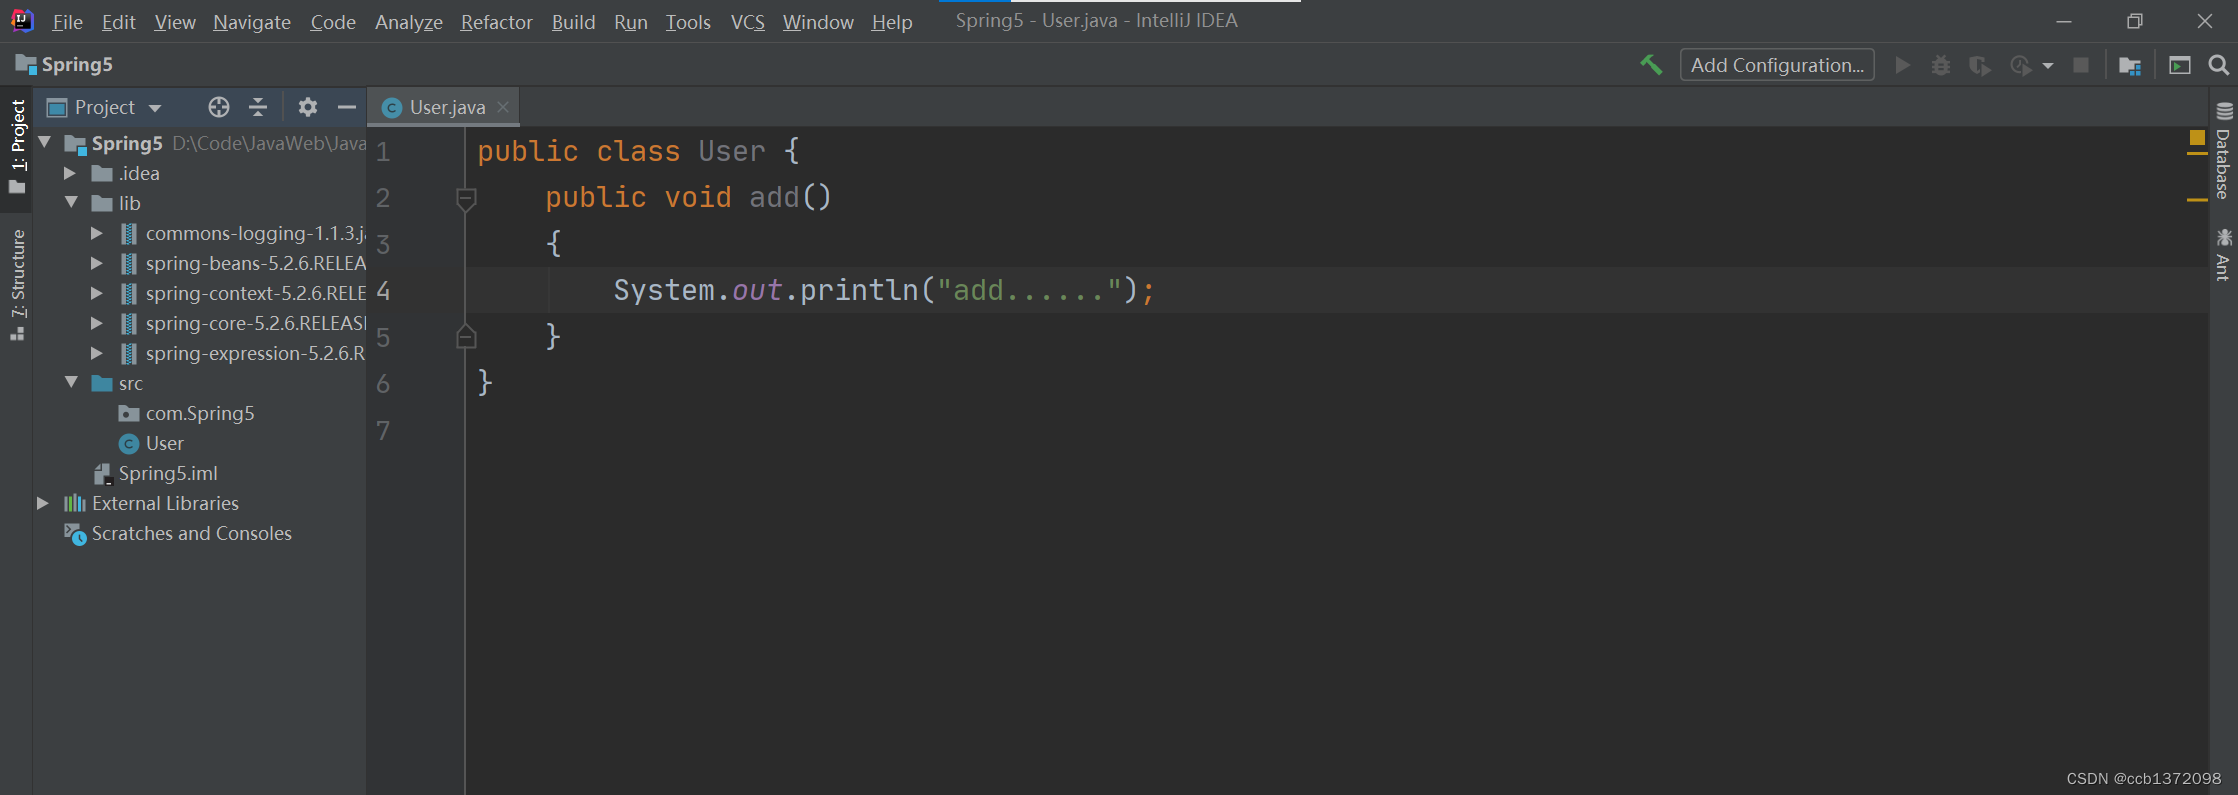2238x795 pixels.
Task: Open the Edit menu
Action: pos(118,21)
